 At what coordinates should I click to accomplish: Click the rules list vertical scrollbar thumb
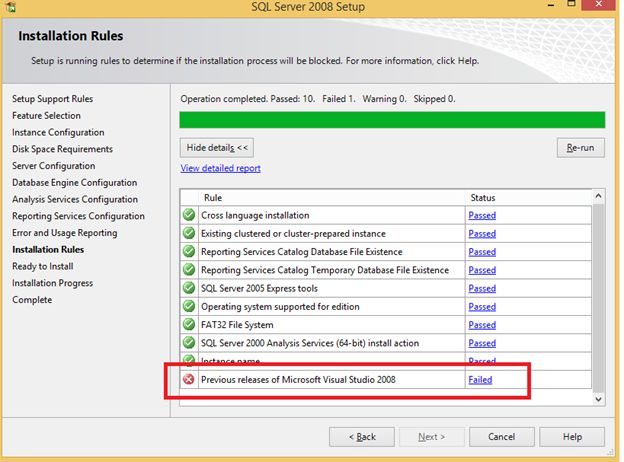(598, 296)
